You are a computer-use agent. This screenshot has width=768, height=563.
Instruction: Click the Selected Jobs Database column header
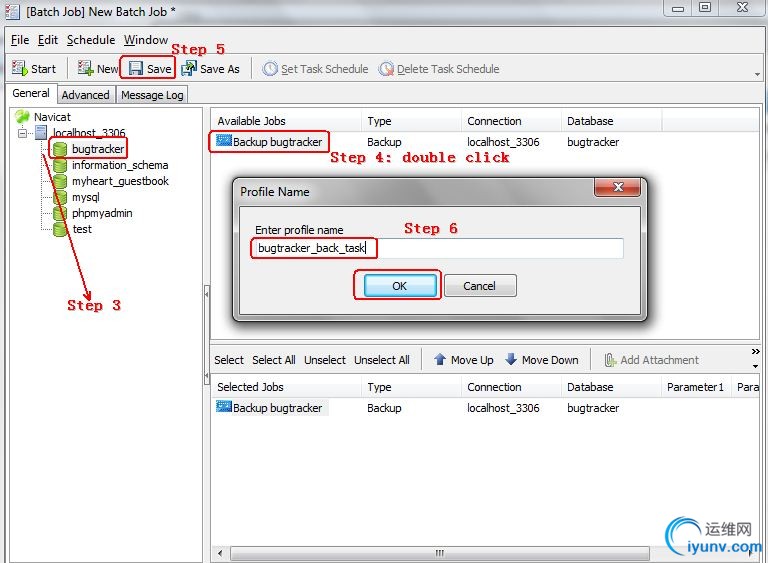(x=611, y=387)
